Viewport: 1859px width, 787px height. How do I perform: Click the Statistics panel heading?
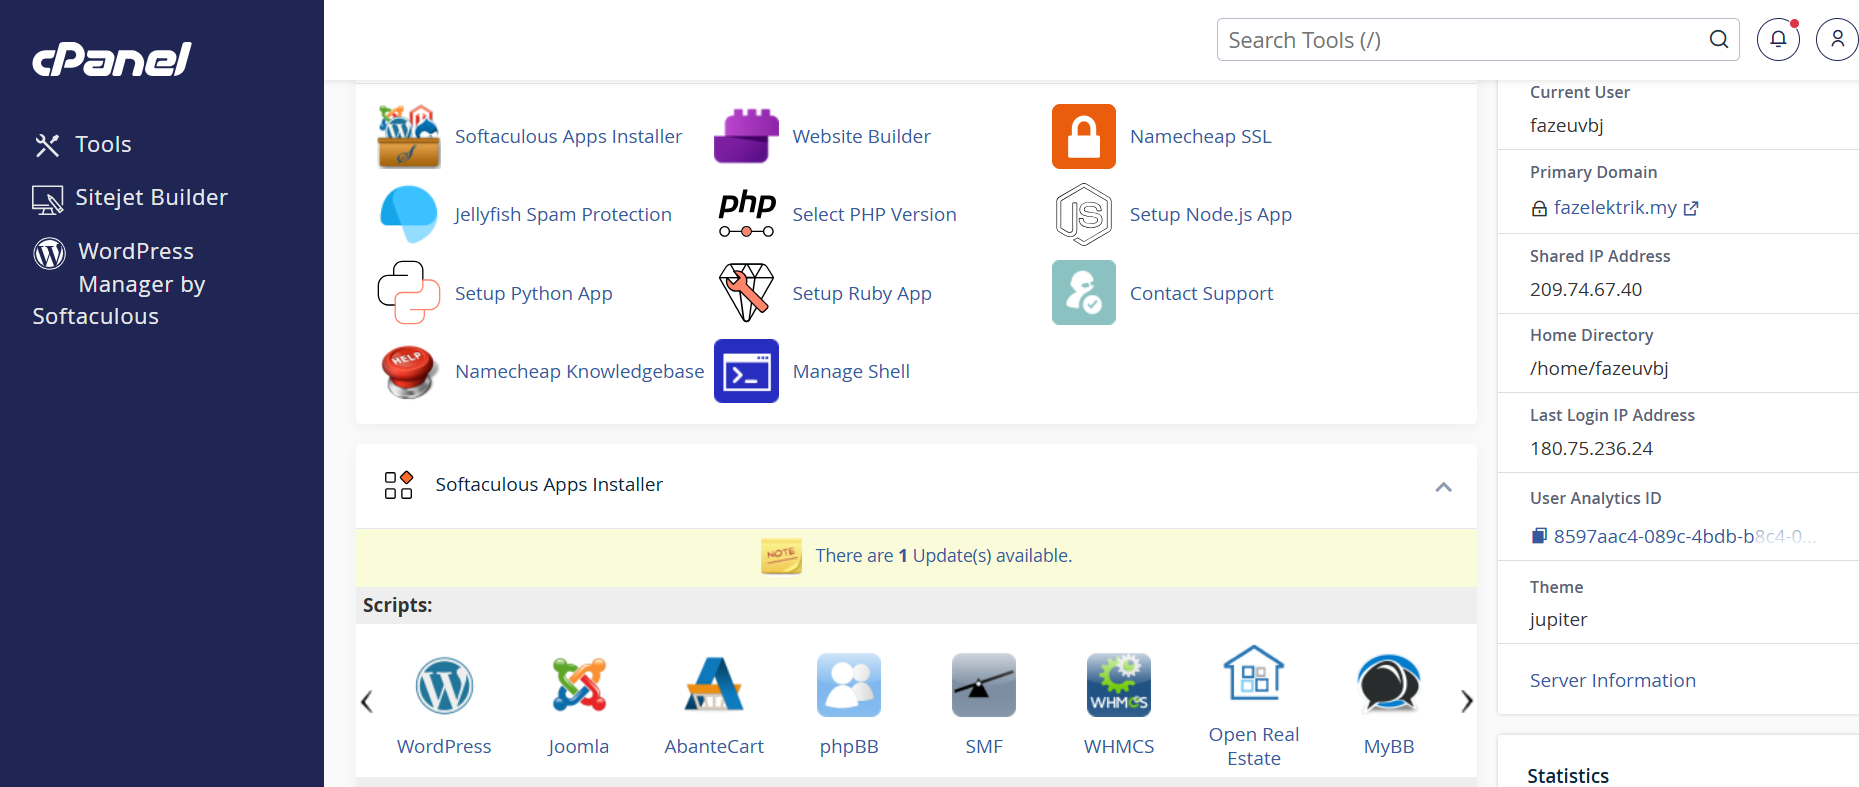coord(1568,776)
